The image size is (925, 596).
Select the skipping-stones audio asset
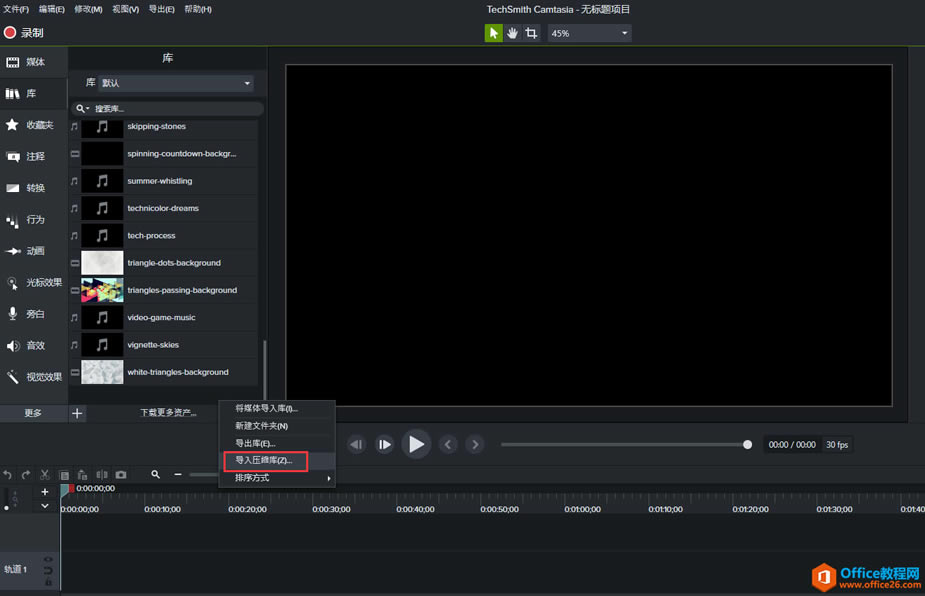point(164,126)
